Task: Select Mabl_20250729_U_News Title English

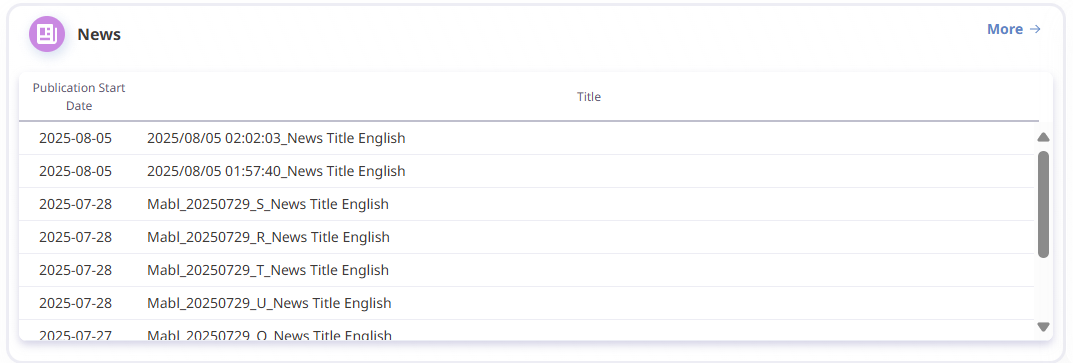Action: click(269, 303)
